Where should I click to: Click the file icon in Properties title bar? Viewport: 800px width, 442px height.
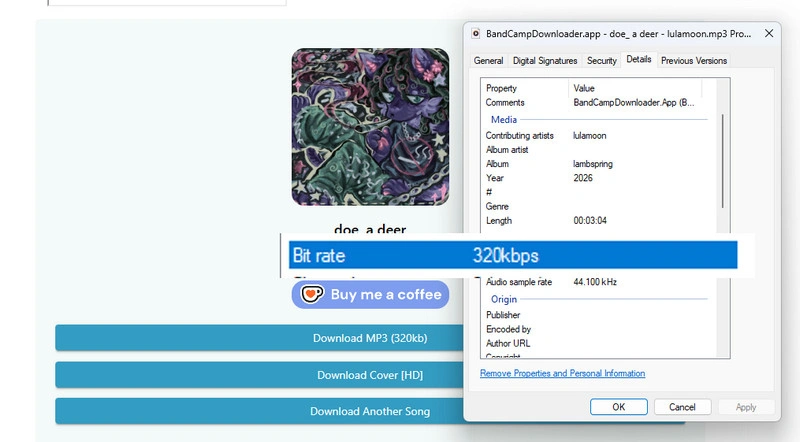[476, 34]
